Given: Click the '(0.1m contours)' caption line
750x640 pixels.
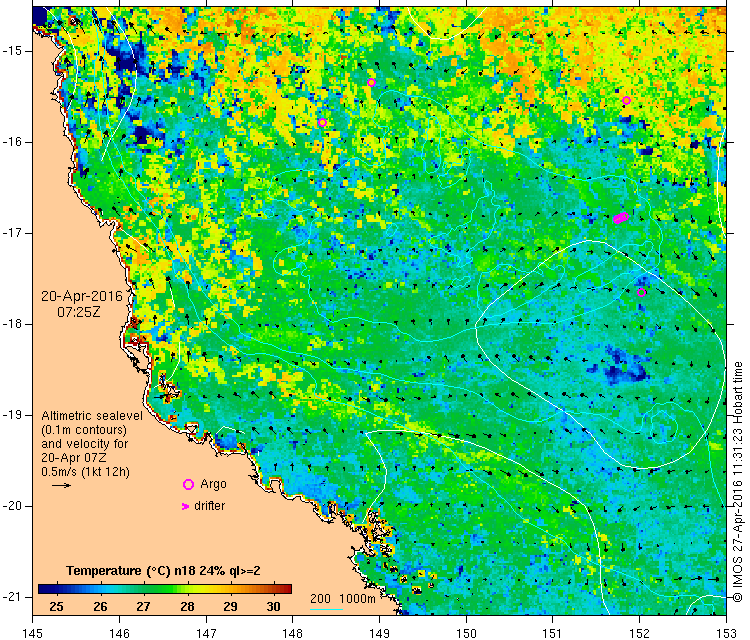Looking at the screenshot, I should point(84,430).
